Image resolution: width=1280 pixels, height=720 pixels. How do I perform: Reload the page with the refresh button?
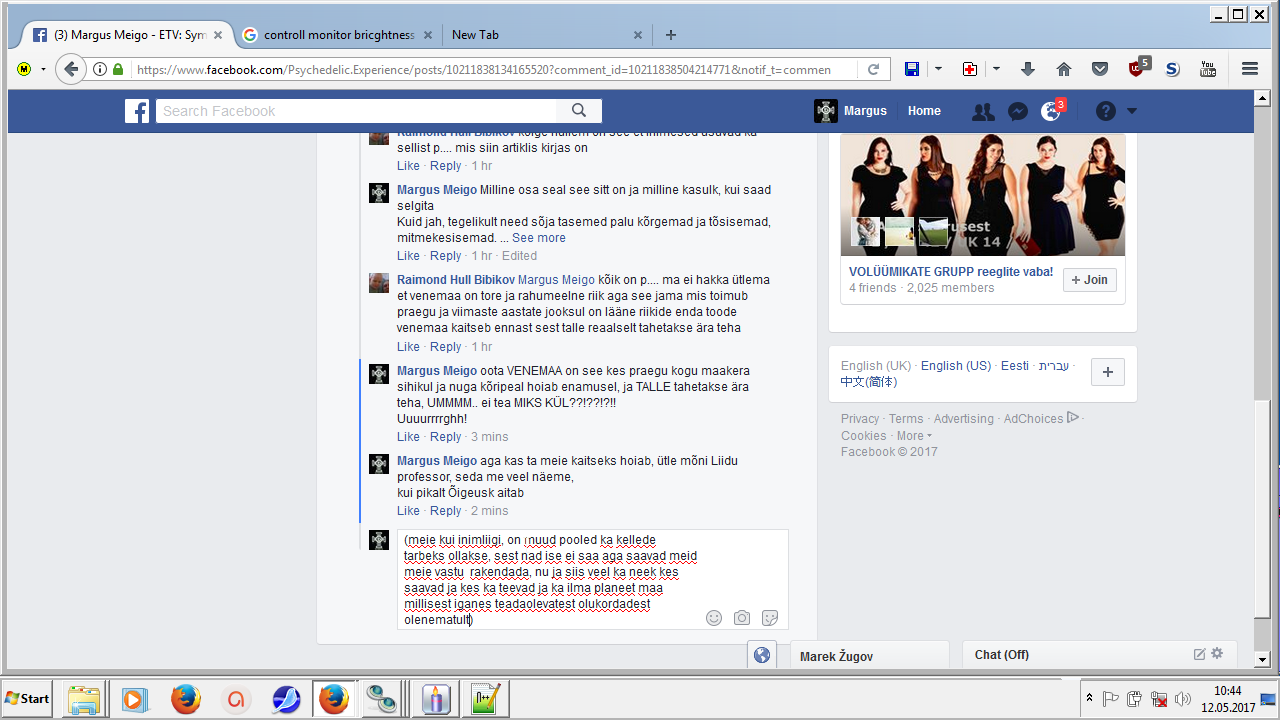(x=873, y=70)
